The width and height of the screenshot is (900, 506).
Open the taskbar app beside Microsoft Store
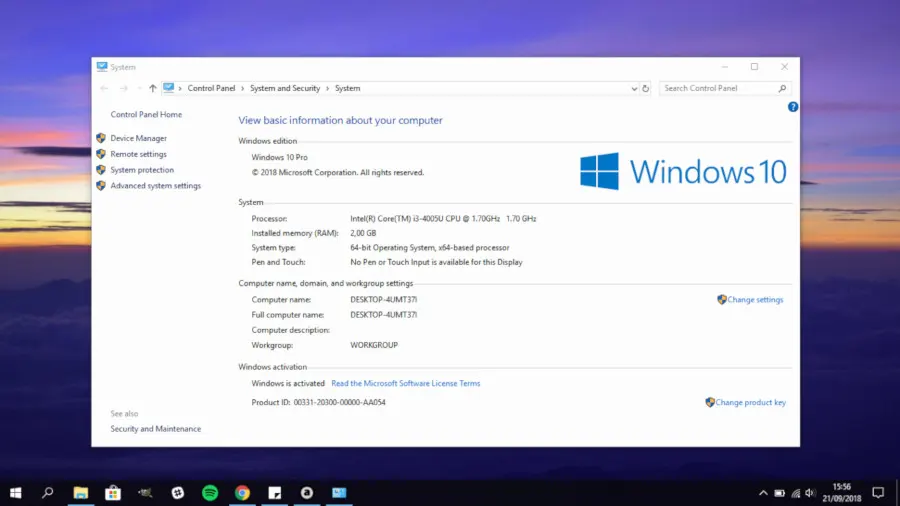(145, 493)
